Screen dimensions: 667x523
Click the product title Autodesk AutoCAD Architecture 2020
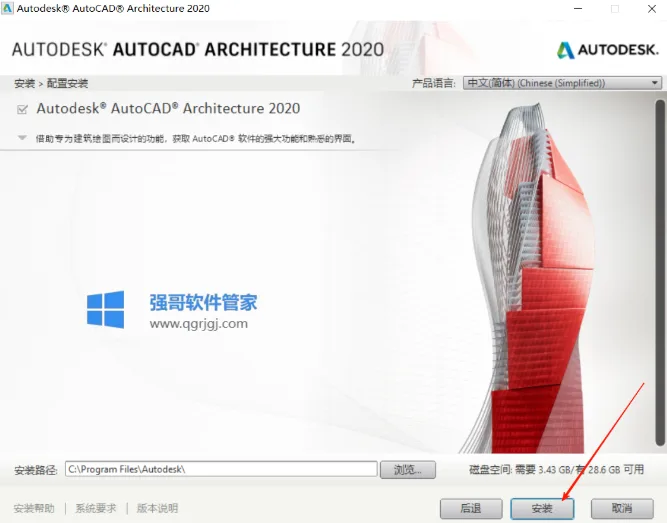(x=168, y=109)
